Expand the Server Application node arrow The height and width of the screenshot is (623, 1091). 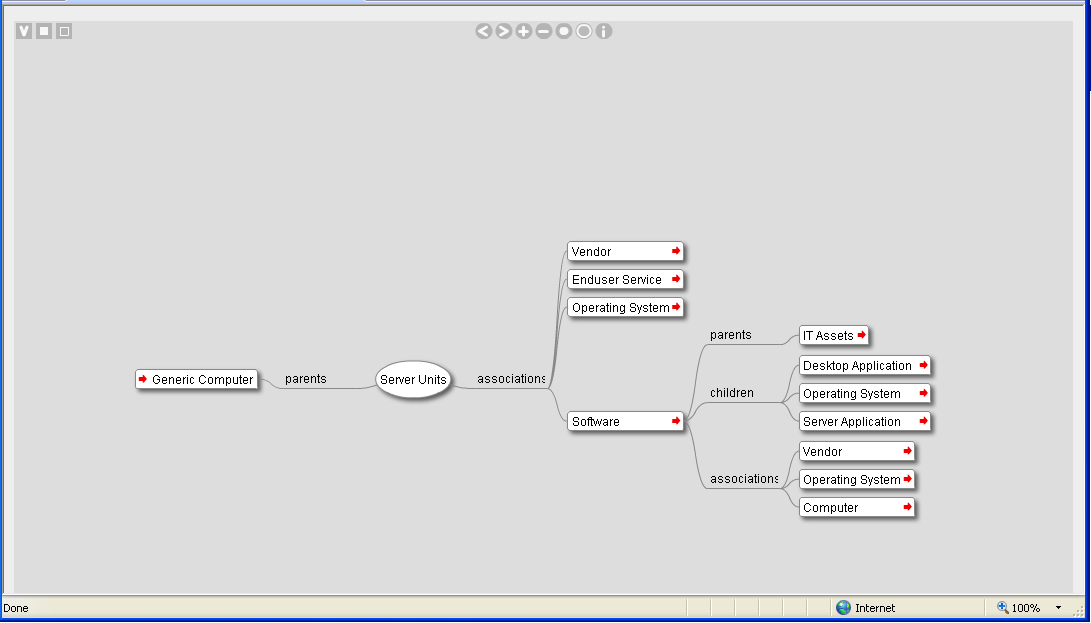[x=923, y=421]
